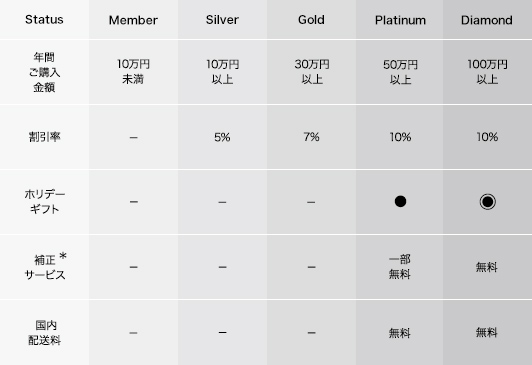Click the double circle under Diamond
This screenshot has height=365, width=532.
(488, 202)
